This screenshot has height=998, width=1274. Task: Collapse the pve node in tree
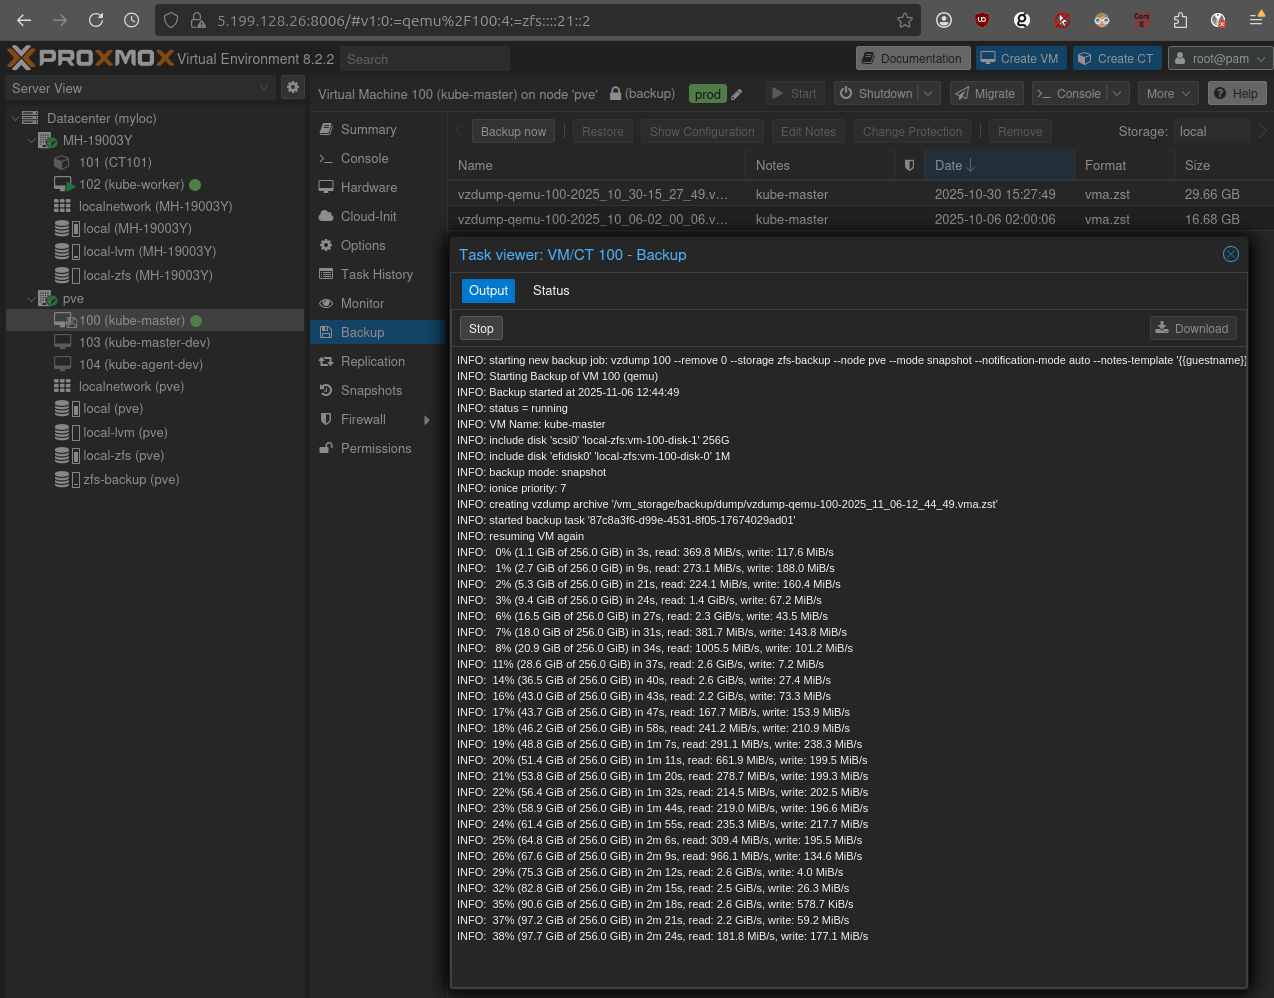[31, 299]
